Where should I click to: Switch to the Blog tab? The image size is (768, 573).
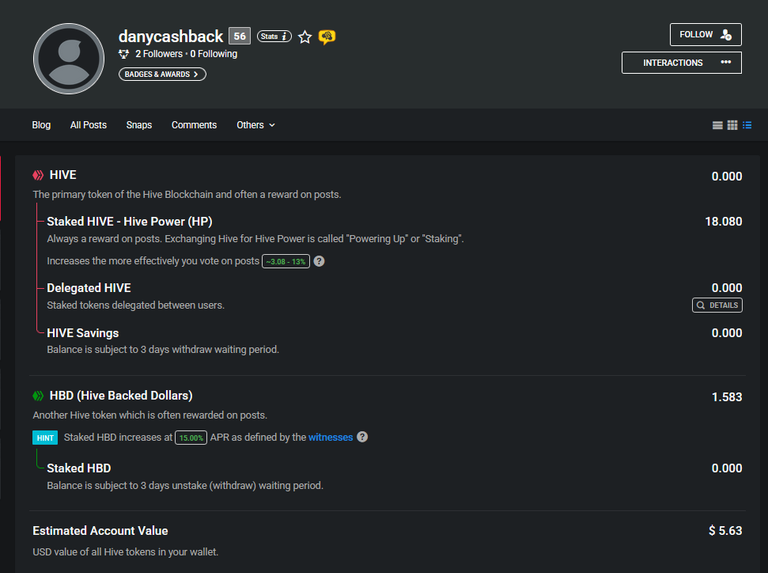[x=41, y=125]
